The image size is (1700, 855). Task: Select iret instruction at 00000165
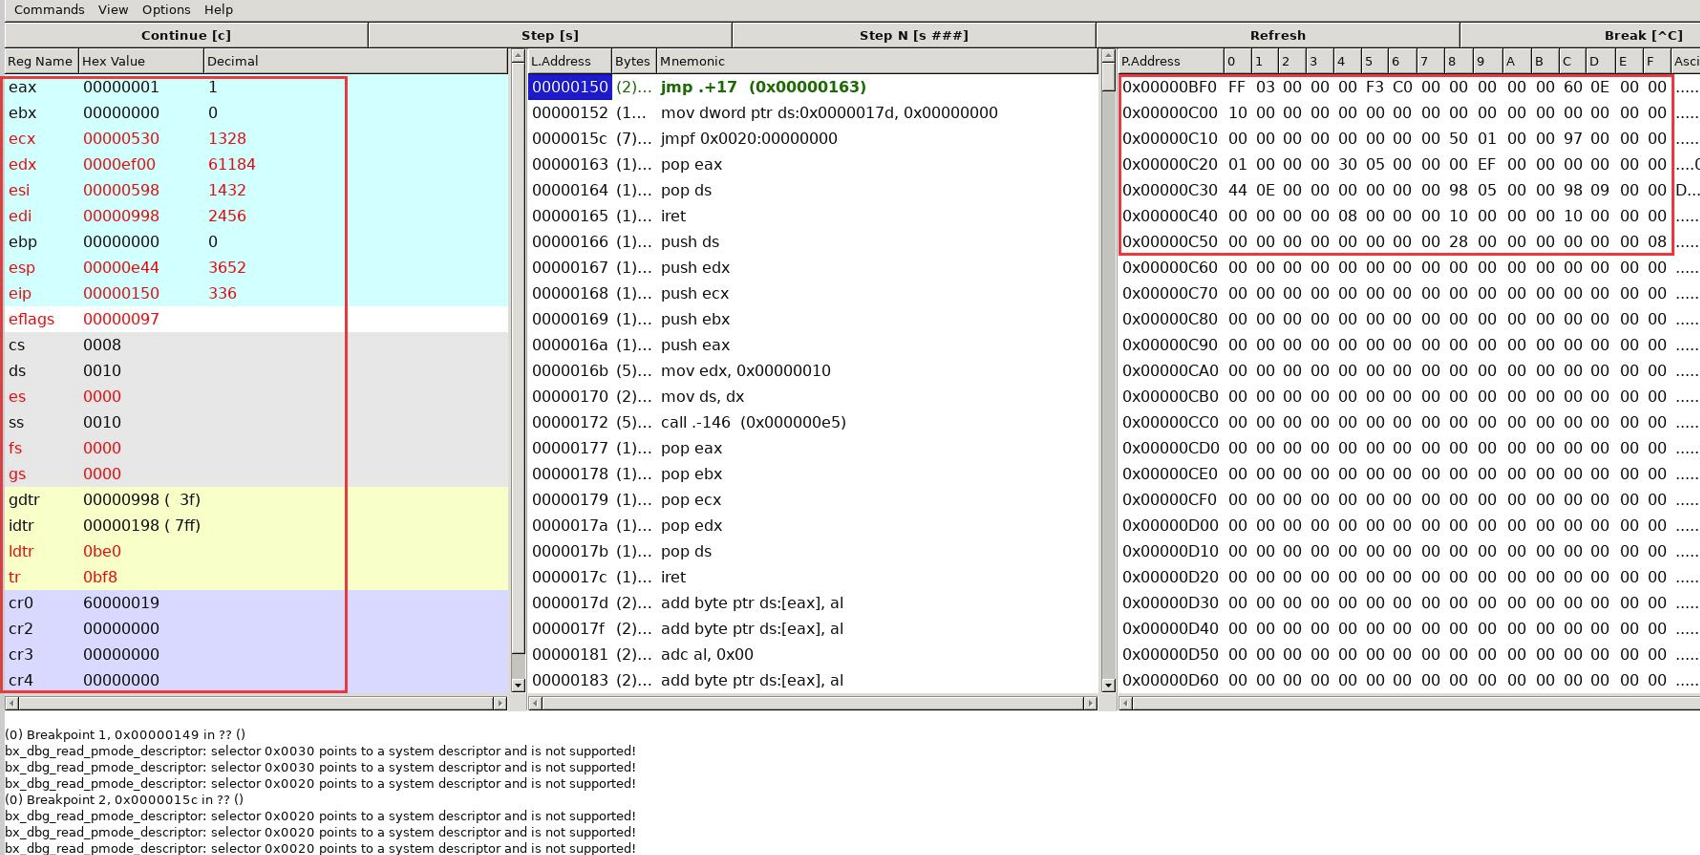click(x=812, y=216)
